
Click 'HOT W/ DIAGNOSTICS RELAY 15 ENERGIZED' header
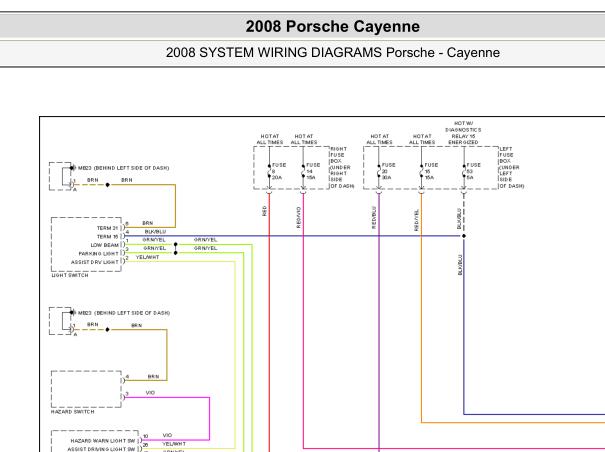tap(463, 133)
